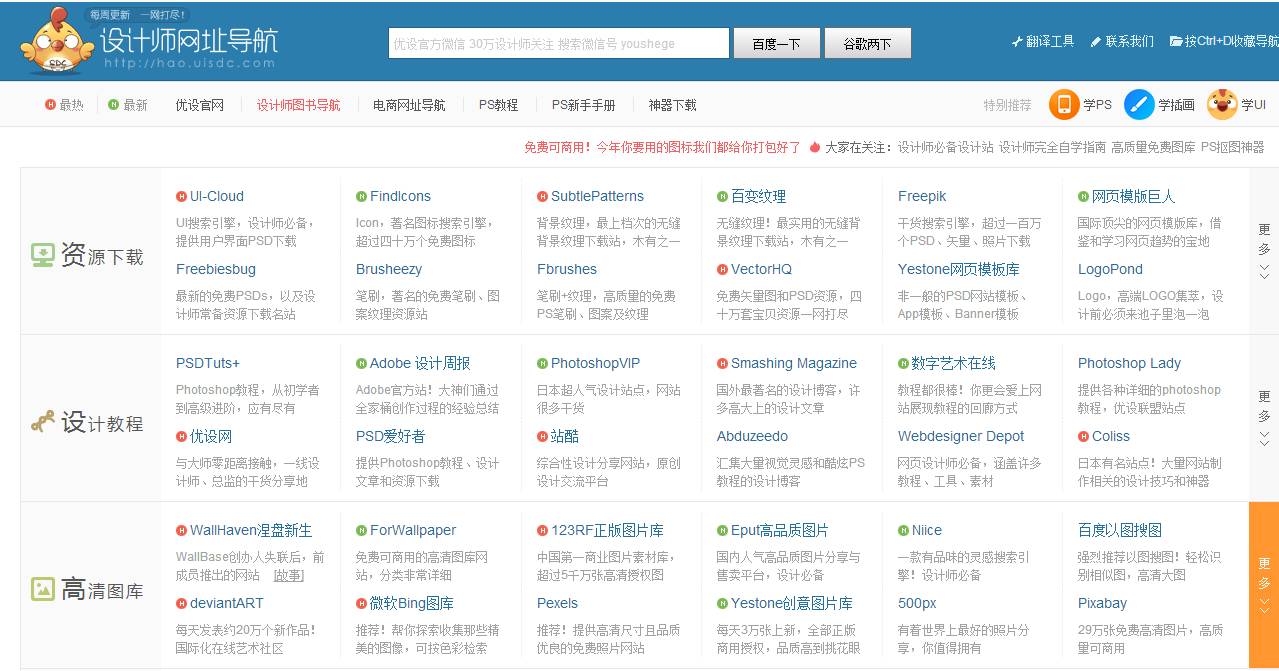Click the badge icon beside 站酷
The image size is (1279, 671).
[x=542, y=437]
